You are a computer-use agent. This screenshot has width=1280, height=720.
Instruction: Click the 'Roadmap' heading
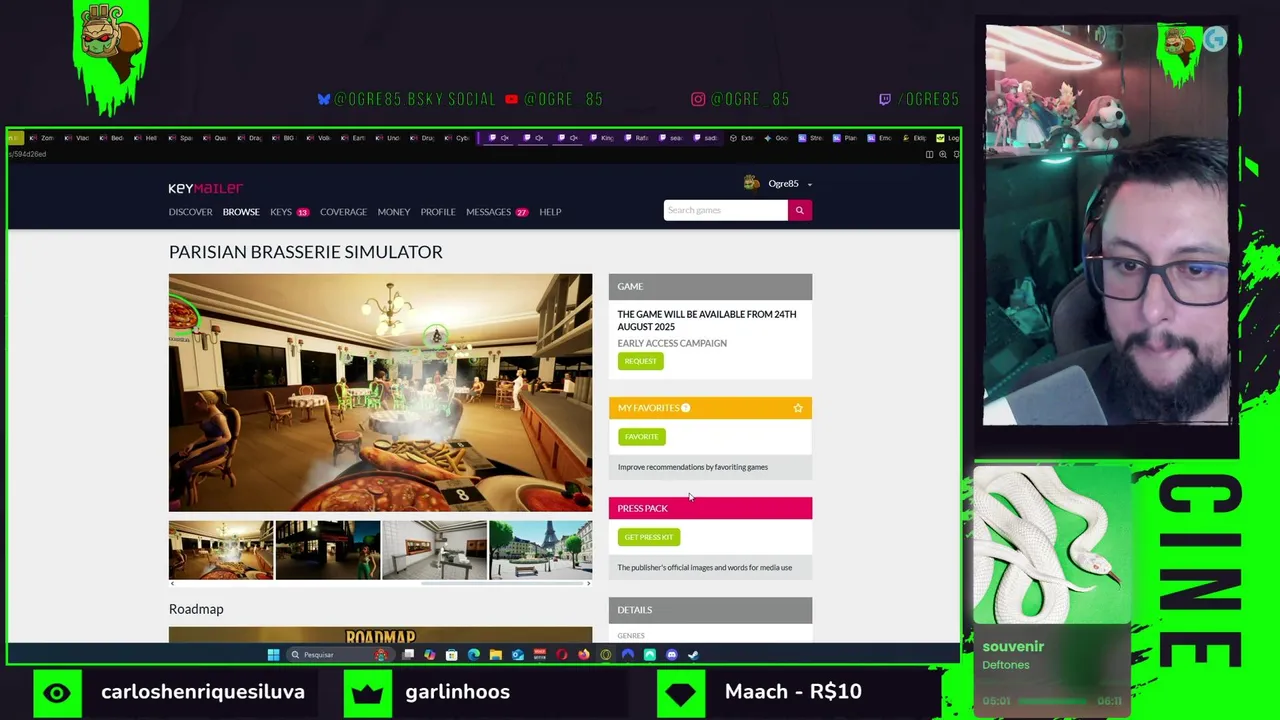pyautogui.click(x=196, y=609)
